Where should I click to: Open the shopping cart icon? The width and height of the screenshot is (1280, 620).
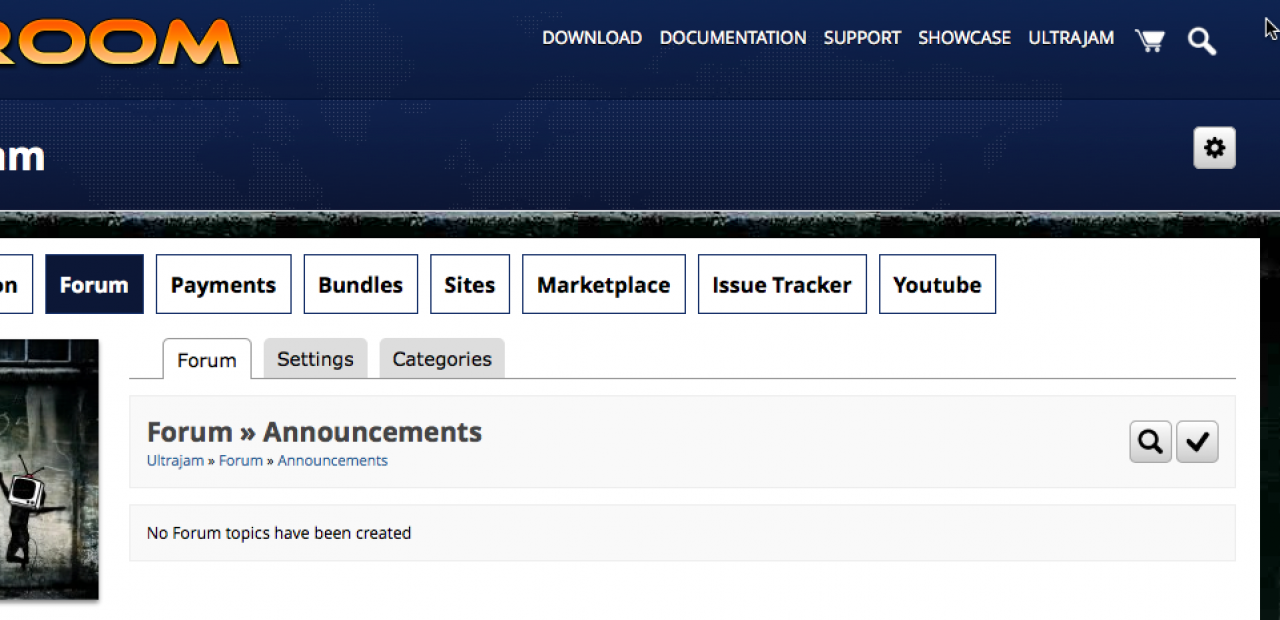pyautogui.click(x=1149, y=40)
